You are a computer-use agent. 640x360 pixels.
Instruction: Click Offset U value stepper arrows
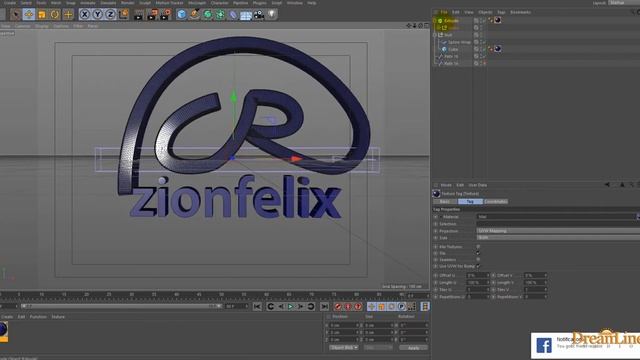(488, 276)
